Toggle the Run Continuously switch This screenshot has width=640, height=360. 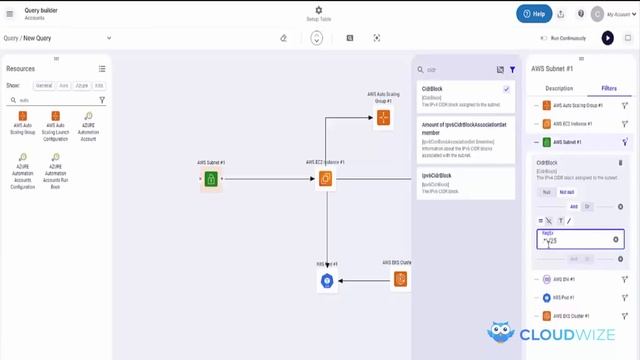click(x=543, y=38)
